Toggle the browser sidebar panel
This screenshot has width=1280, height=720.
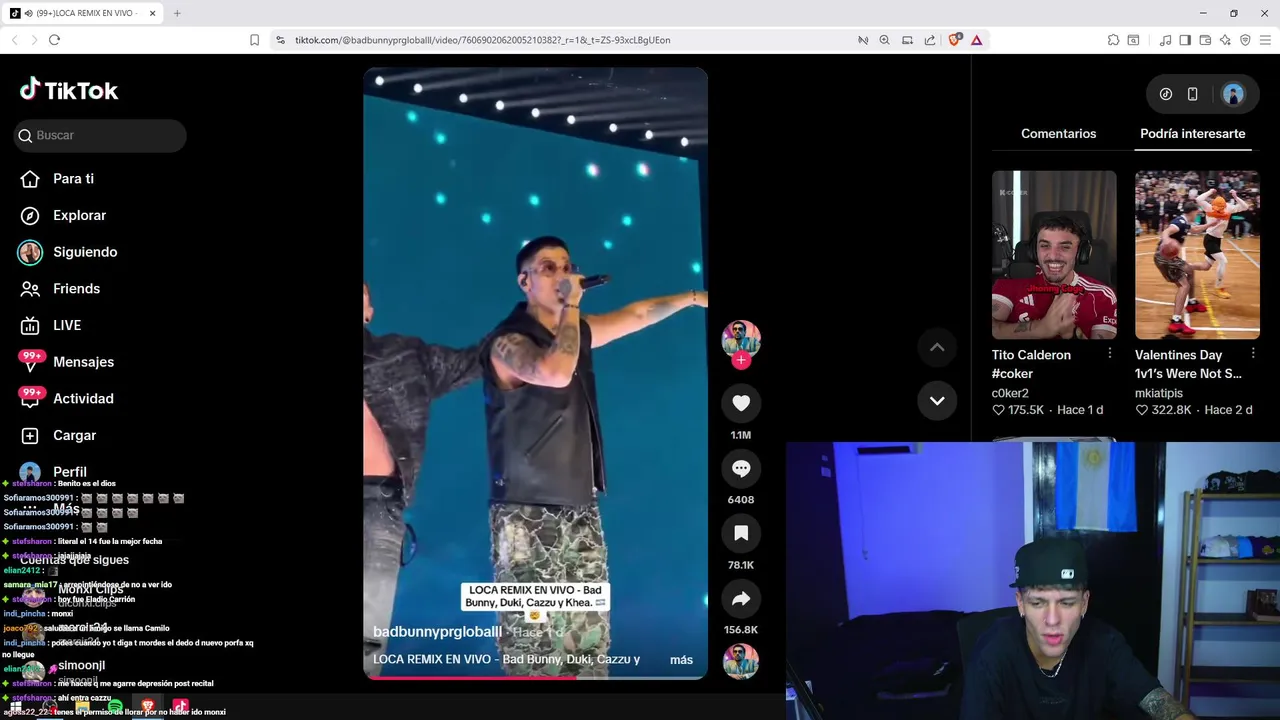1185,40
